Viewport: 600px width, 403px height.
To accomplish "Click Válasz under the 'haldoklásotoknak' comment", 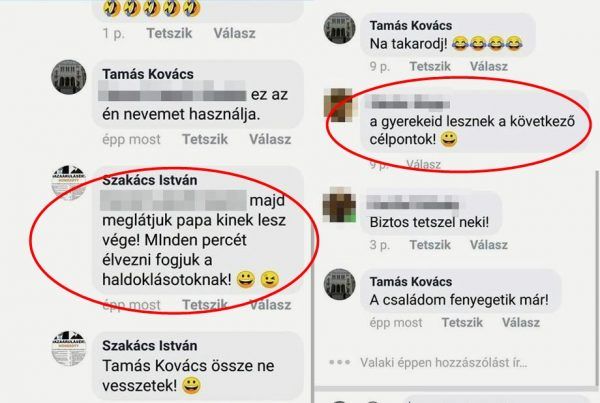I will [270, 305].
